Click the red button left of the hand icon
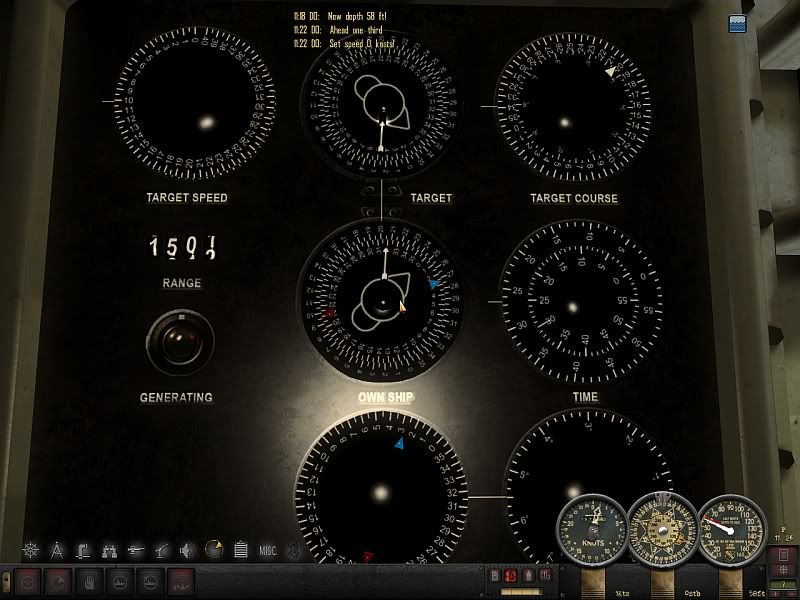The width and height of the screenshot is (800, 600). (x=58, y=581)
